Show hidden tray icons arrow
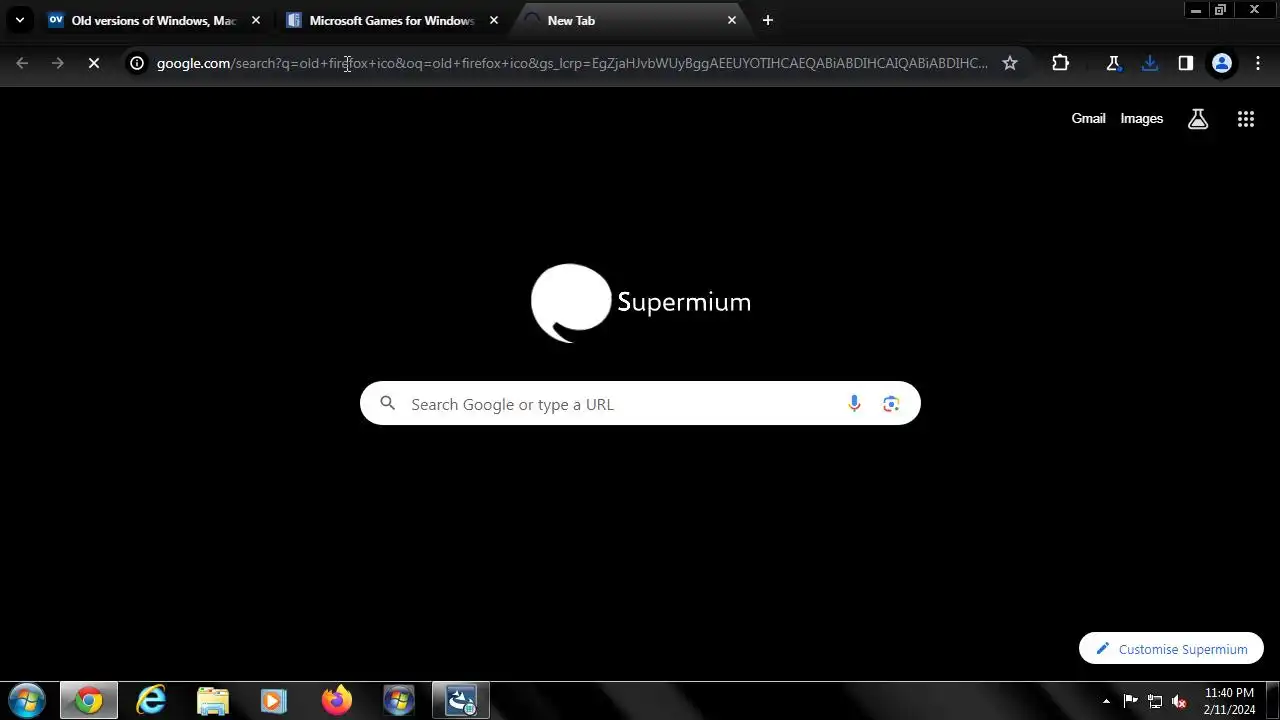1280x720 pixels. tap(1106, 701)
